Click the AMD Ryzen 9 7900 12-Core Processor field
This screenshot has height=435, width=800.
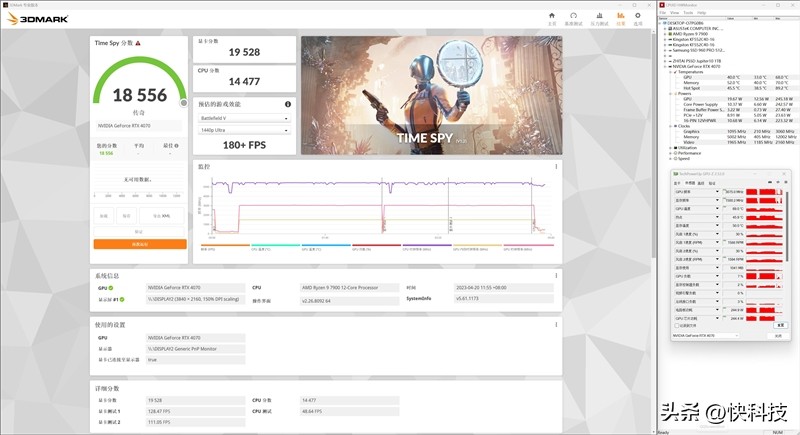pyautogui.click(x=349, y=288)
